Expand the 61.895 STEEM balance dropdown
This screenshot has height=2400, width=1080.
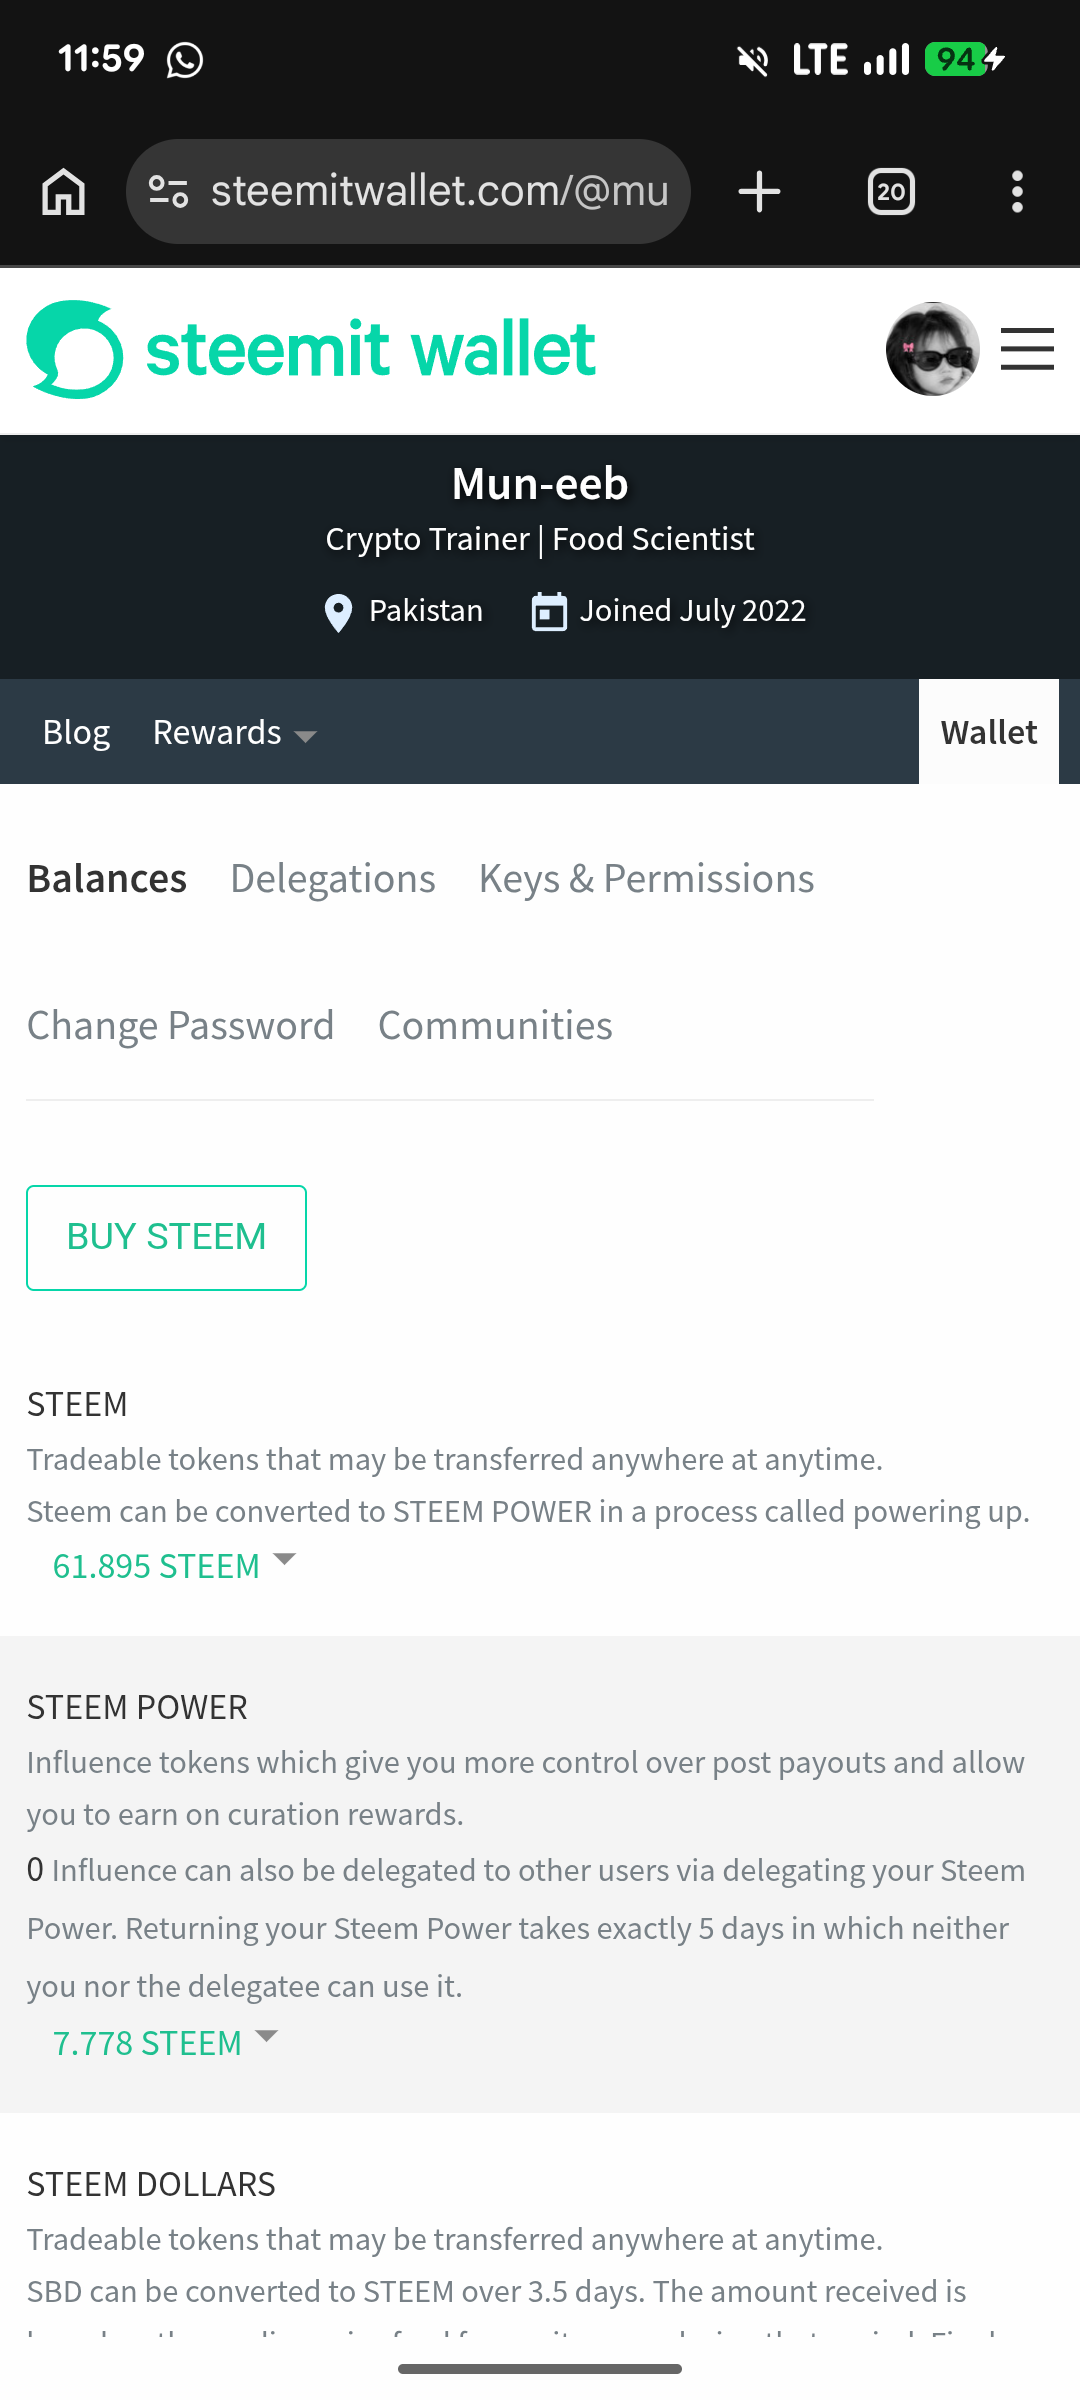coord(175,1565)
